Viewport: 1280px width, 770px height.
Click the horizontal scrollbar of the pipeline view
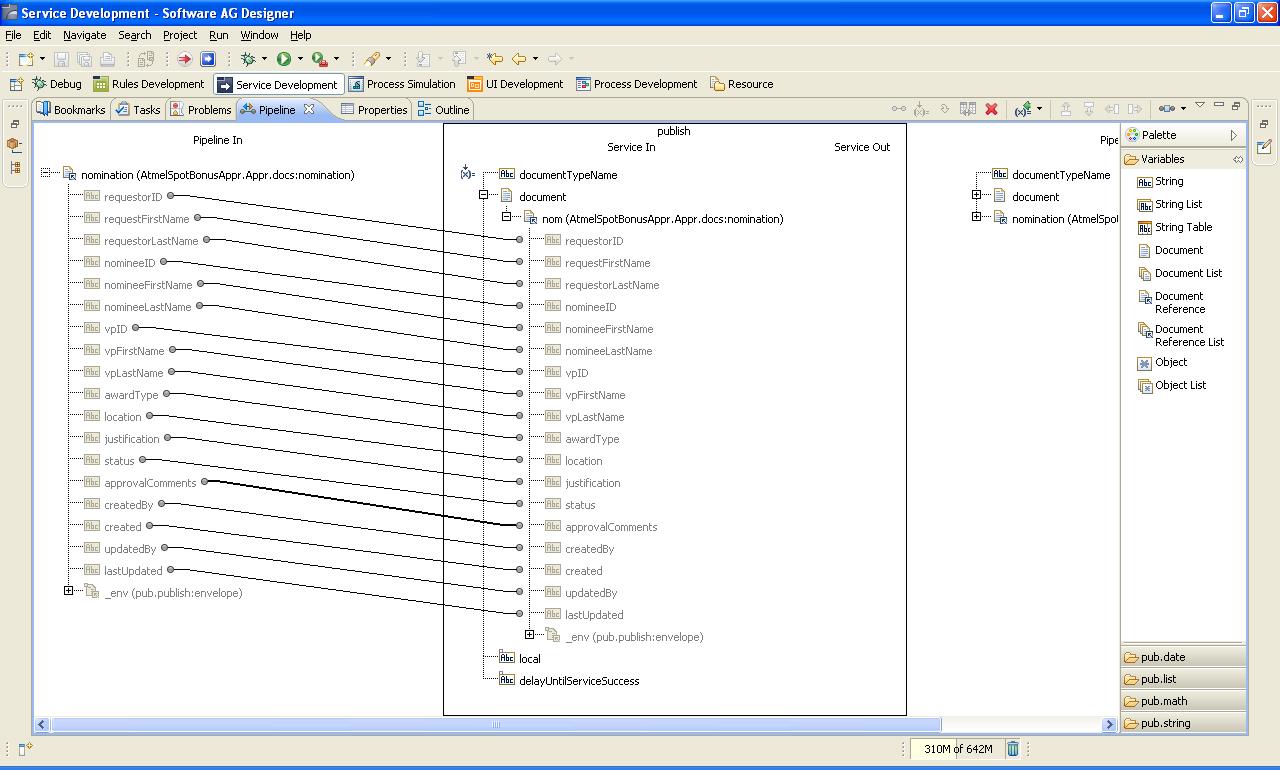(496, 724)
